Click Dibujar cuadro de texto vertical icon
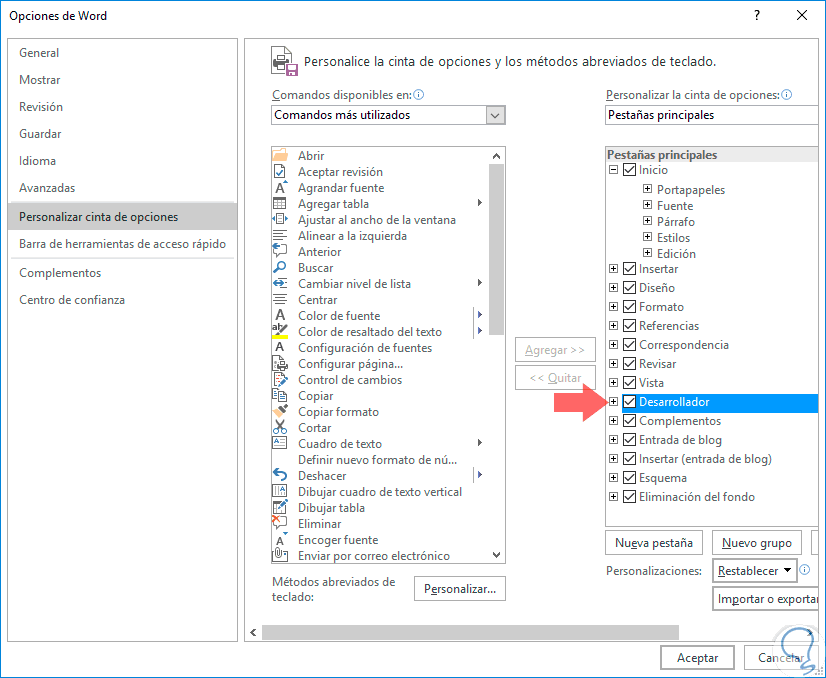Screen dimensions: 826x678 [x=280, y=492]
